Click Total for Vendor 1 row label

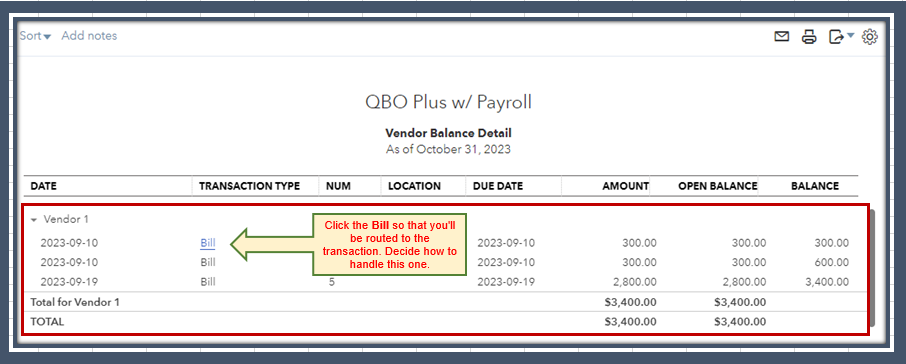(x=75, y=302)
